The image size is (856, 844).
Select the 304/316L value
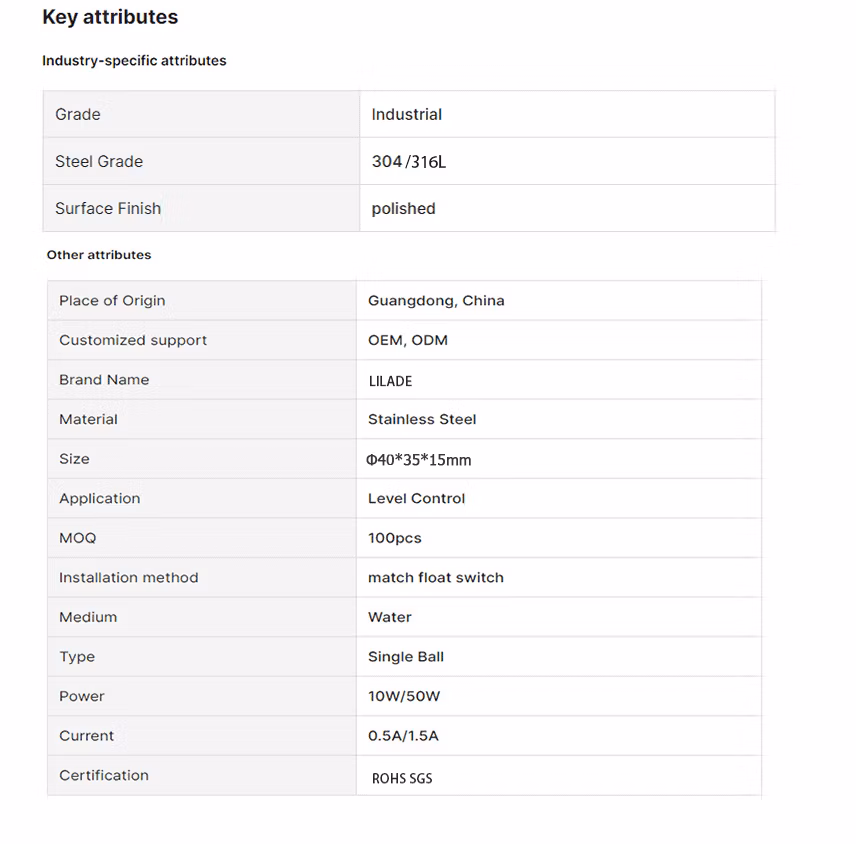click(409, 162)
